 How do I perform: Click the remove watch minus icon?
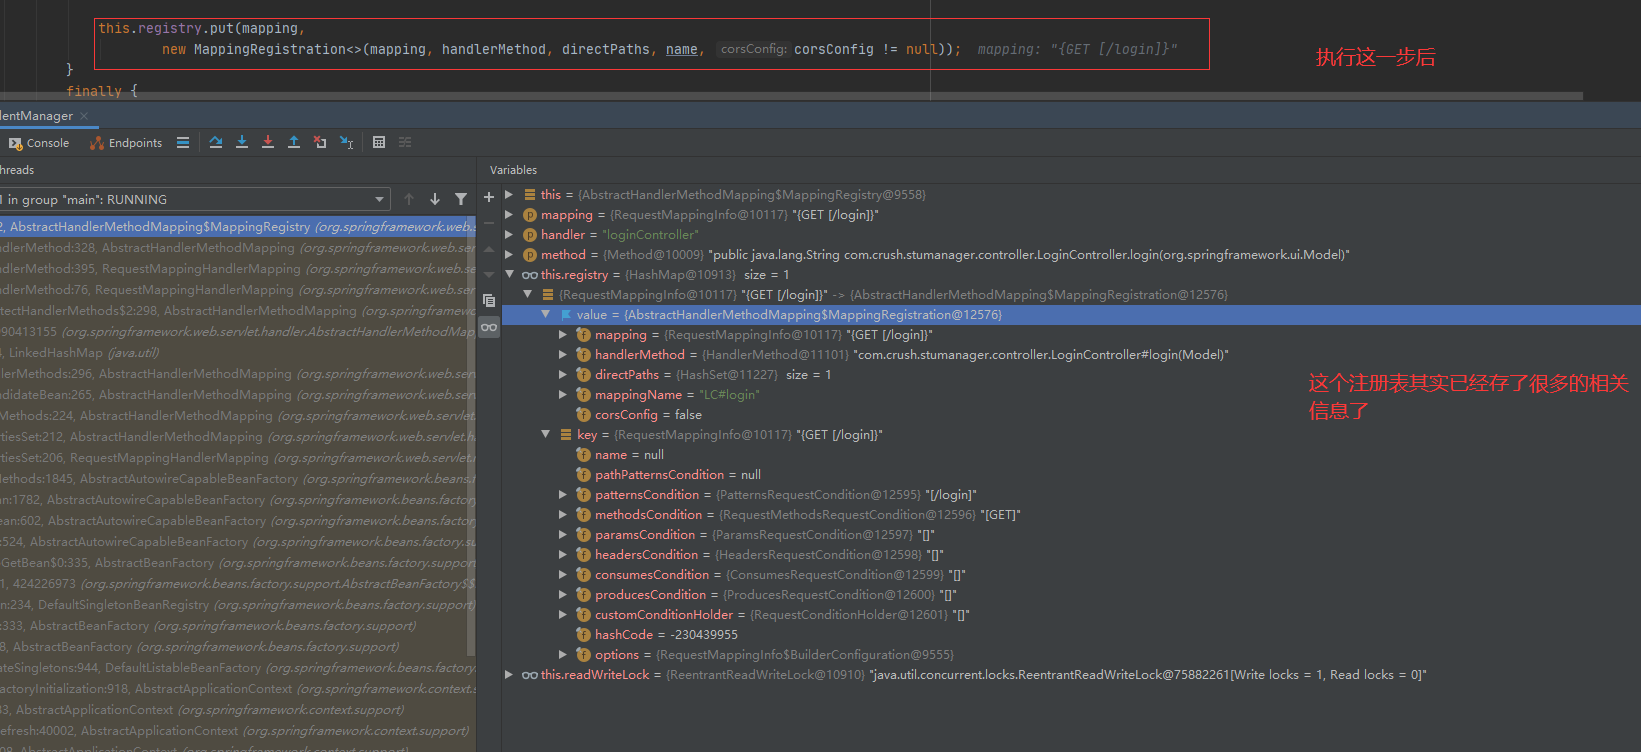pyautogui.click(x=489, y=223)
